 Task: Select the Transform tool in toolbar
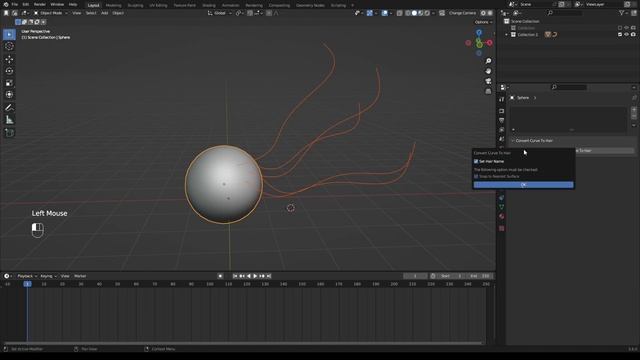pos(9,95)
